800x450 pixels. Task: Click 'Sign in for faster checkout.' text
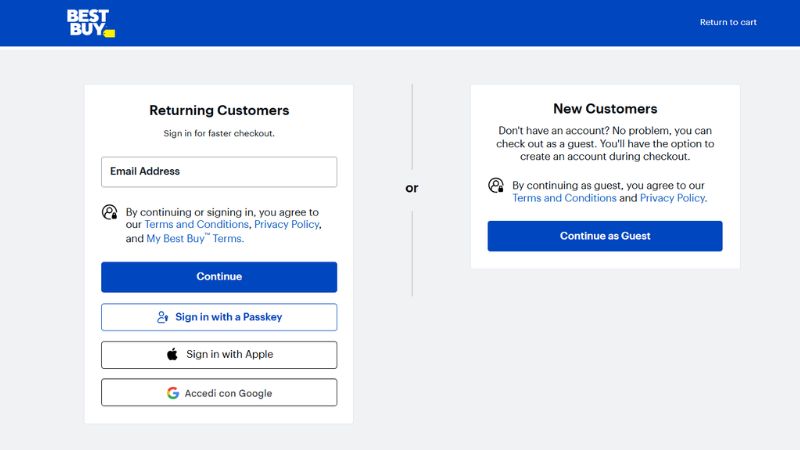point(219,133)
